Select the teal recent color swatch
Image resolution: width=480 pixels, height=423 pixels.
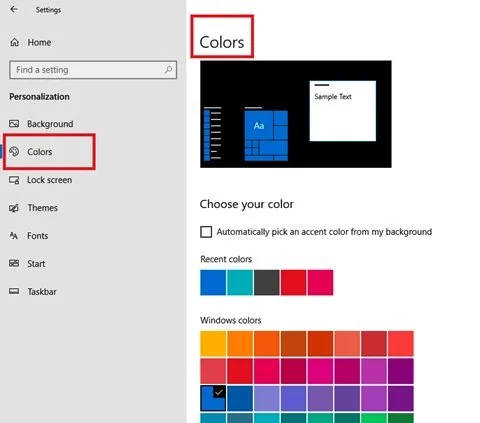tap(240, 283)
